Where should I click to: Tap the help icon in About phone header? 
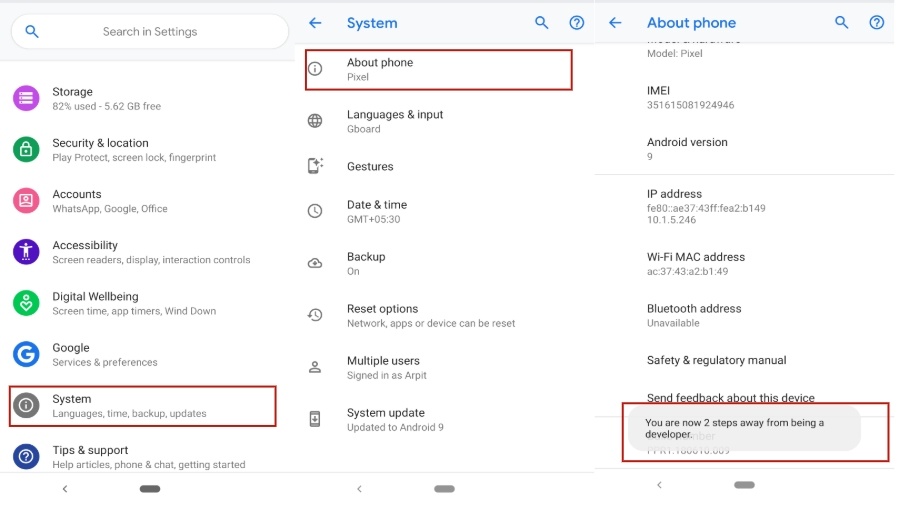tap(876, 23)
